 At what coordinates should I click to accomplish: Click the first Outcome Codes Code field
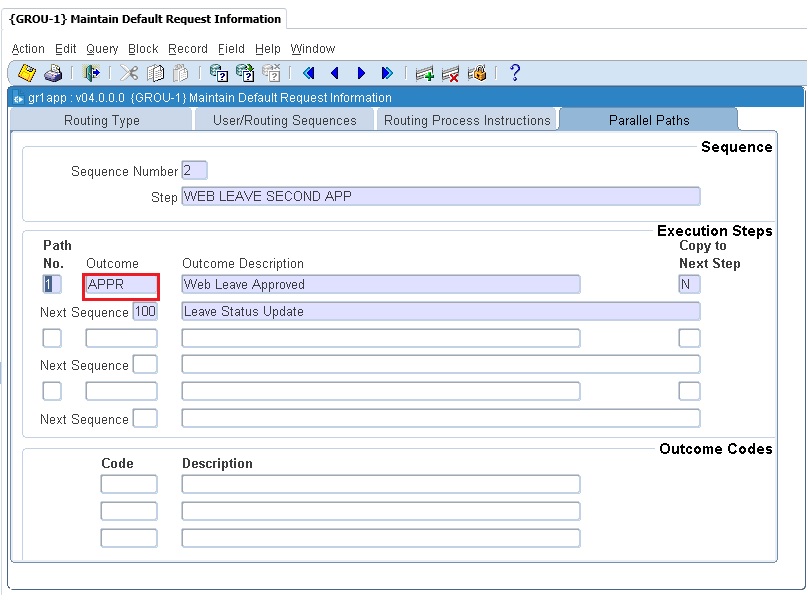pyautogui.click(x=129, y=484)
